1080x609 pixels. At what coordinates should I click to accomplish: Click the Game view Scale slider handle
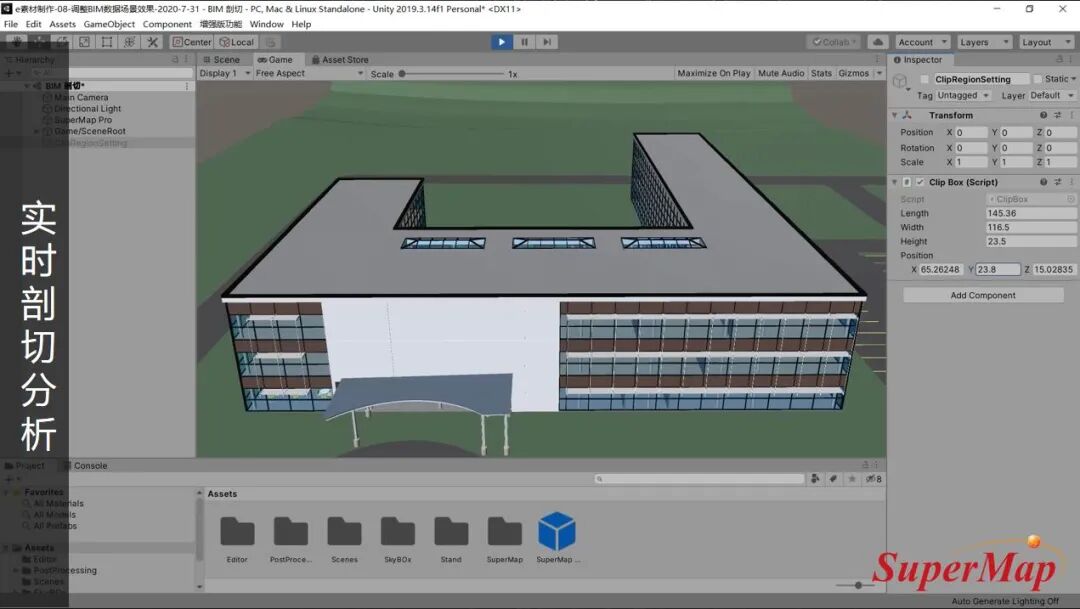(x=402, y=74)
